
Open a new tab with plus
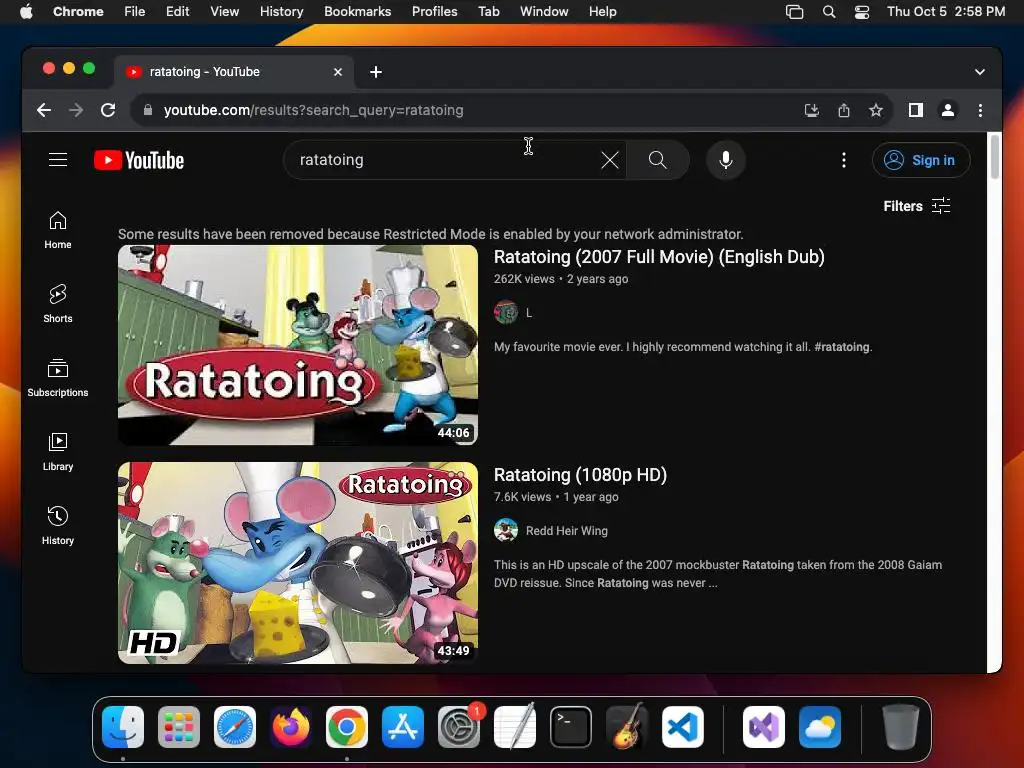(x=376, y=72)
